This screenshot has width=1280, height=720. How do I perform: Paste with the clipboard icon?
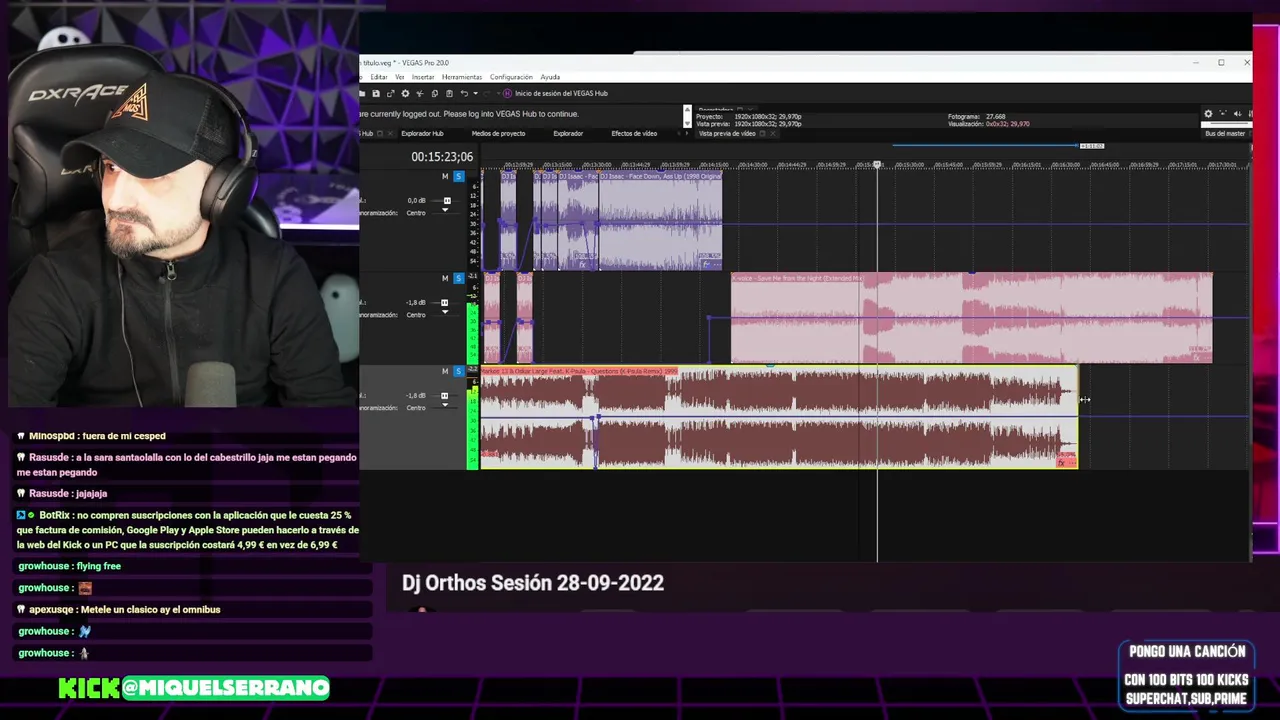click(x=449, y=93)
